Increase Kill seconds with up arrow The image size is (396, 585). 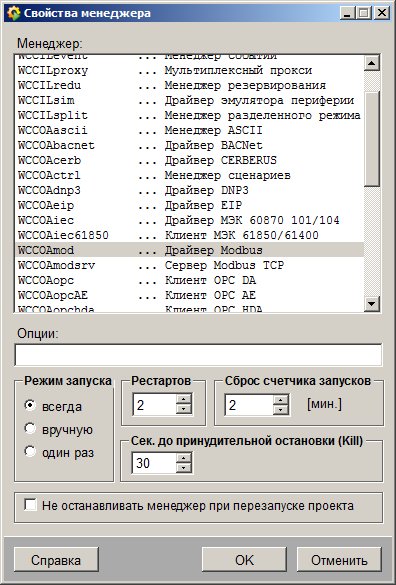point(183,459)
